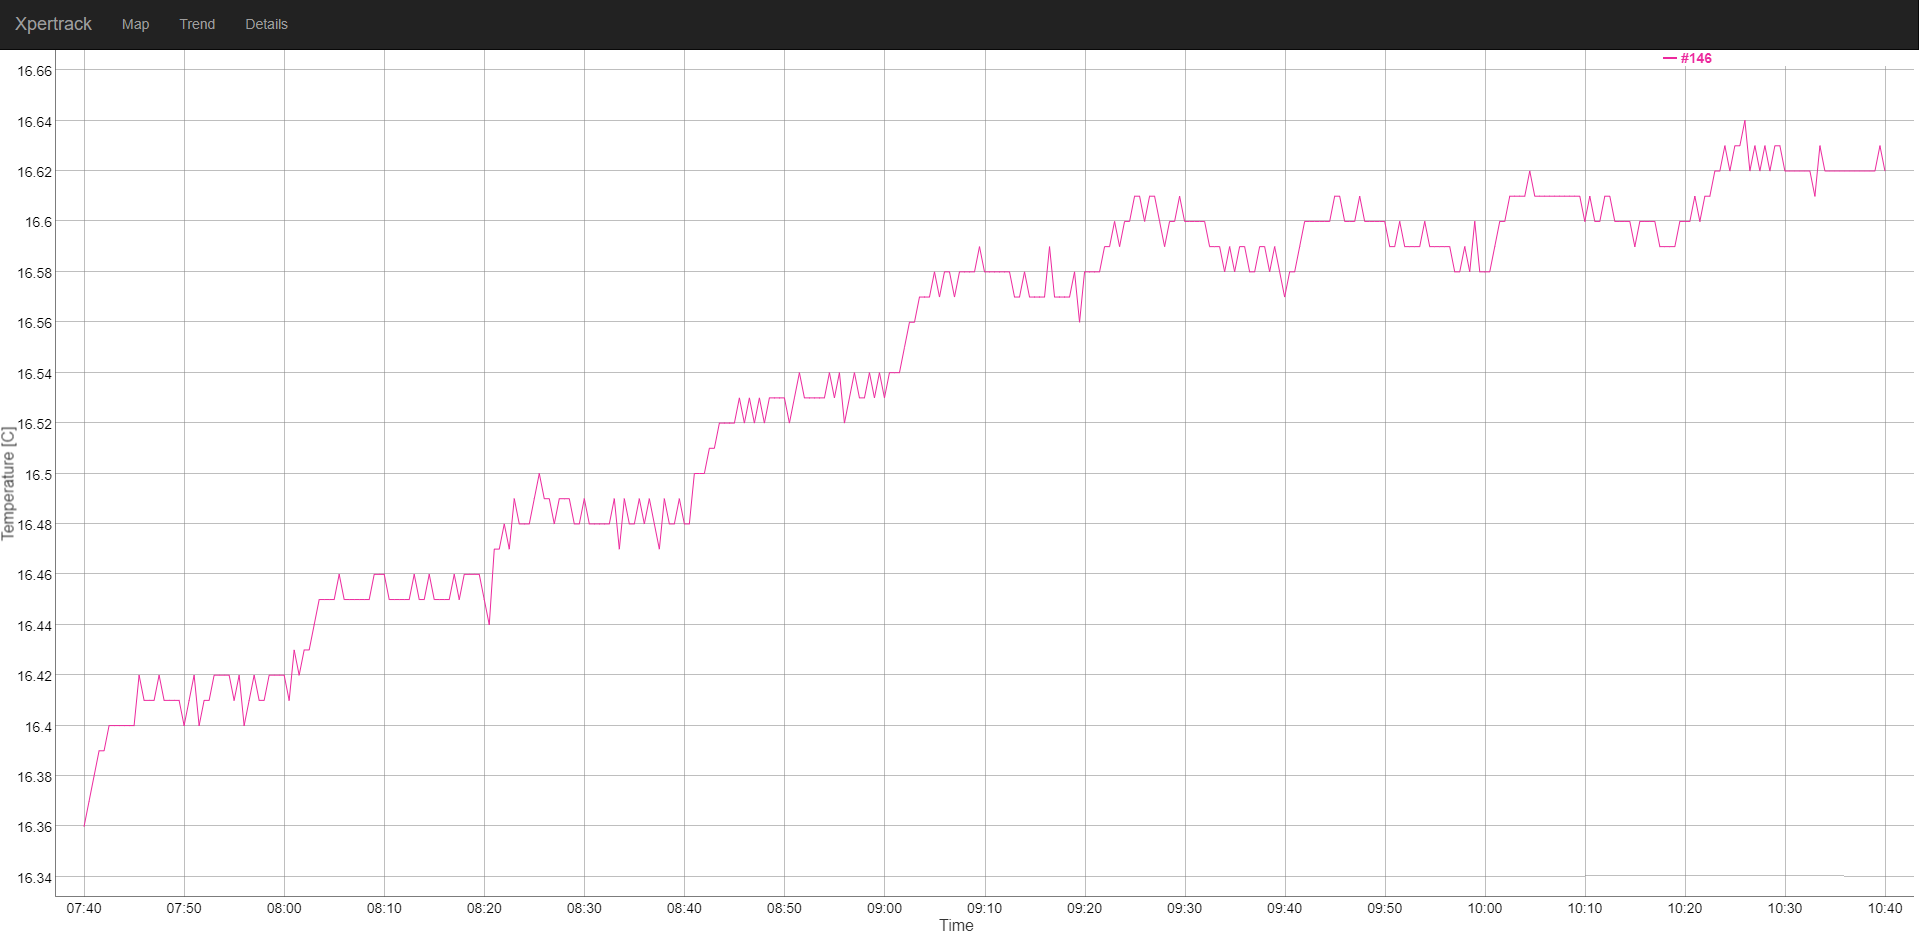Viewport: 1919px width, 935px height.
Task: Click the 16.5 label on temperature axis
Action: click(38, 475)
